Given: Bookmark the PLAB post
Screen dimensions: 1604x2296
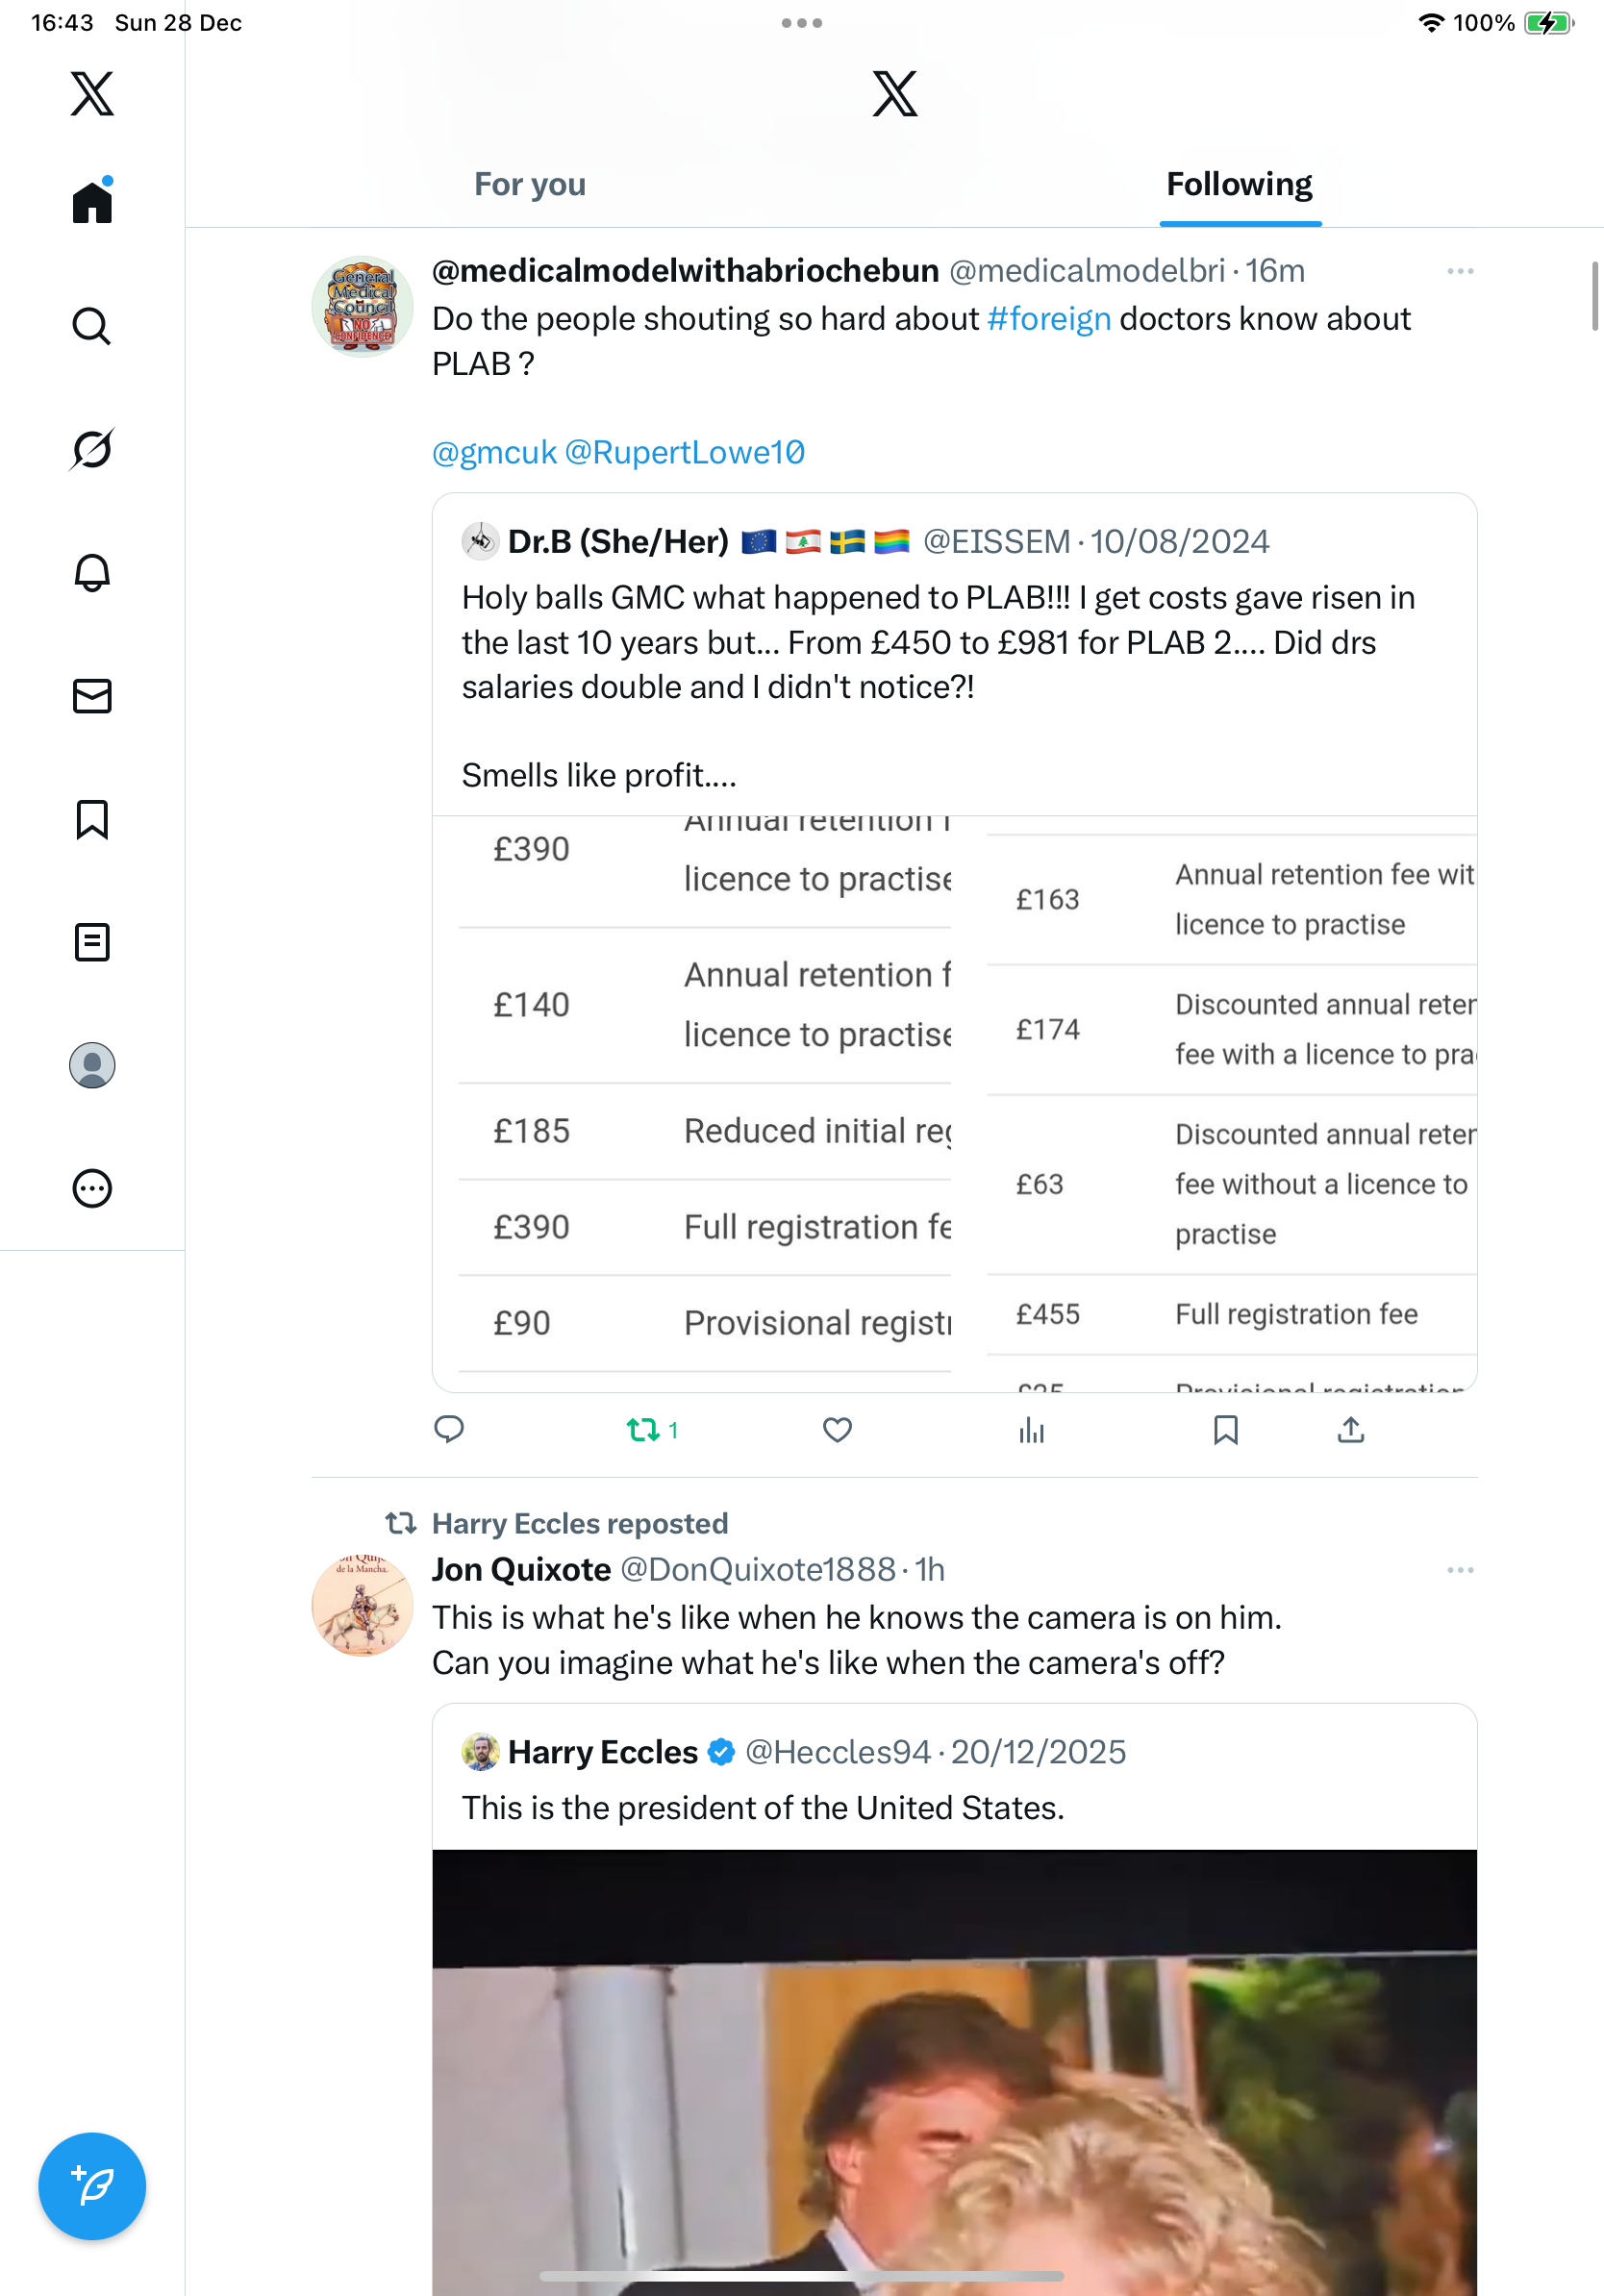Looking at the screenshot, I should coord(1225,1430).
